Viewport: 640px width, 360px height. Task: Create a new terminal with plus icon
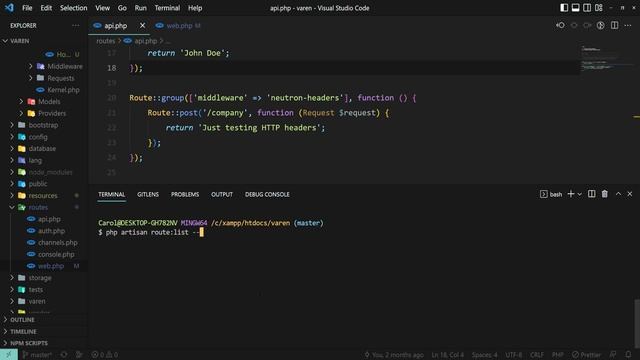571,194
